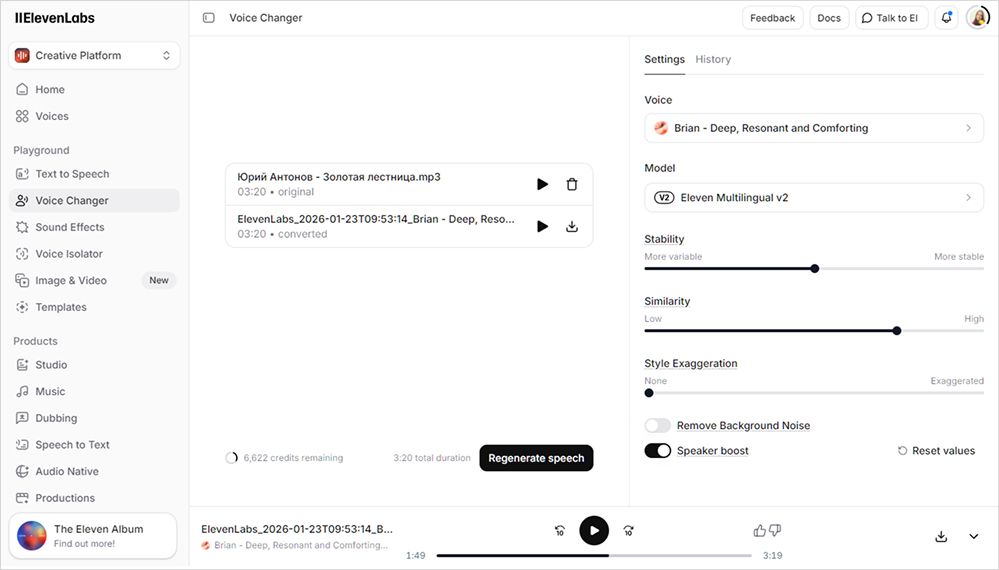Screen dimensions: 999x570
Task: Give thumbs up to generated audio
Action: click(760, 531)
